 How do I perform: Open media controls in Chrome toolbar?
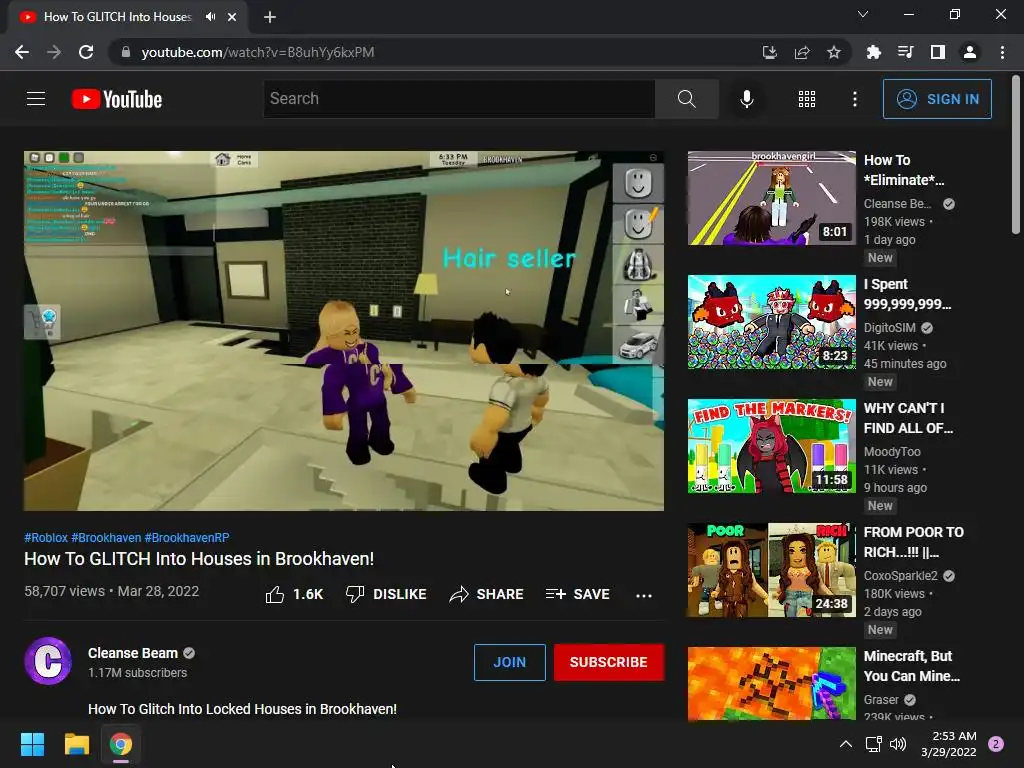(906, 52)
